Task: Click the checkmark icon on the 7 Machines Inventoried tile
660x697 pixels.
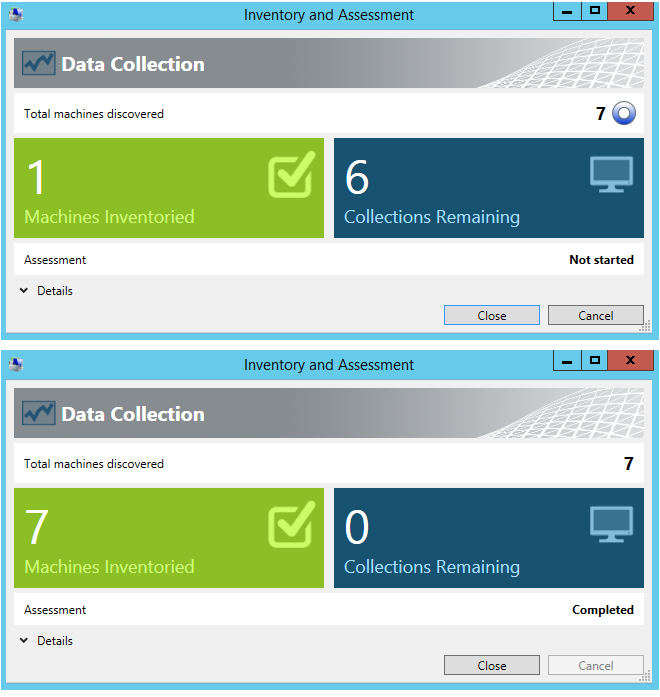Action: coord(291,525)
